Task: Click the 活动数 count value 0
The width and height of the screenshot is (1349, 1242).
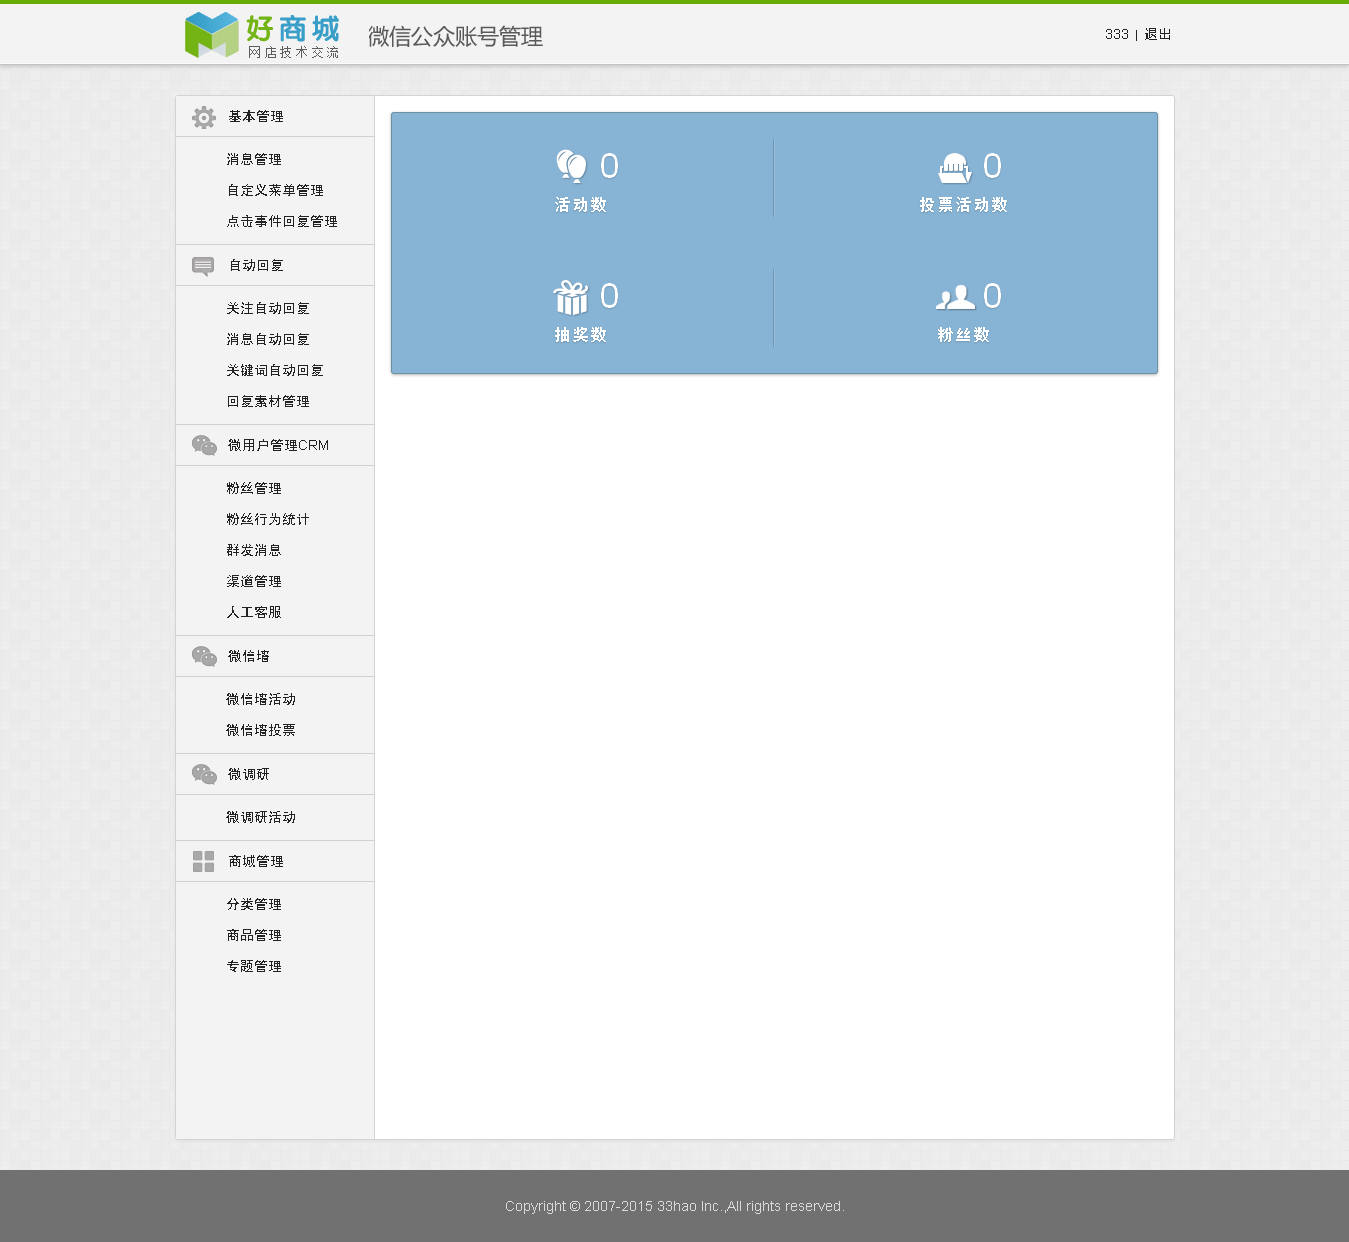Action: [x=609, y=166]
